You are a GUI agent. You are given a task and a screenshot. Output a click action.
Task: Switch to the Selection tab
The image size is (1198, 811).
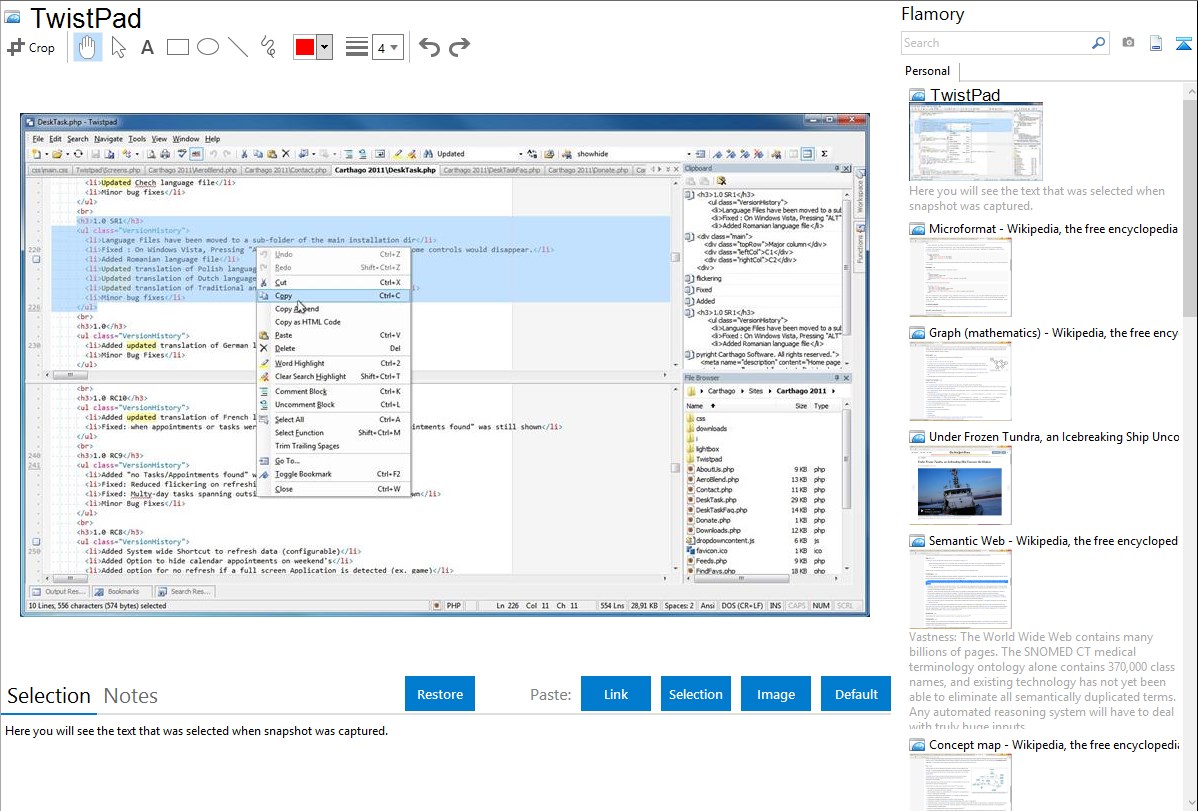[x=49, y=696]
